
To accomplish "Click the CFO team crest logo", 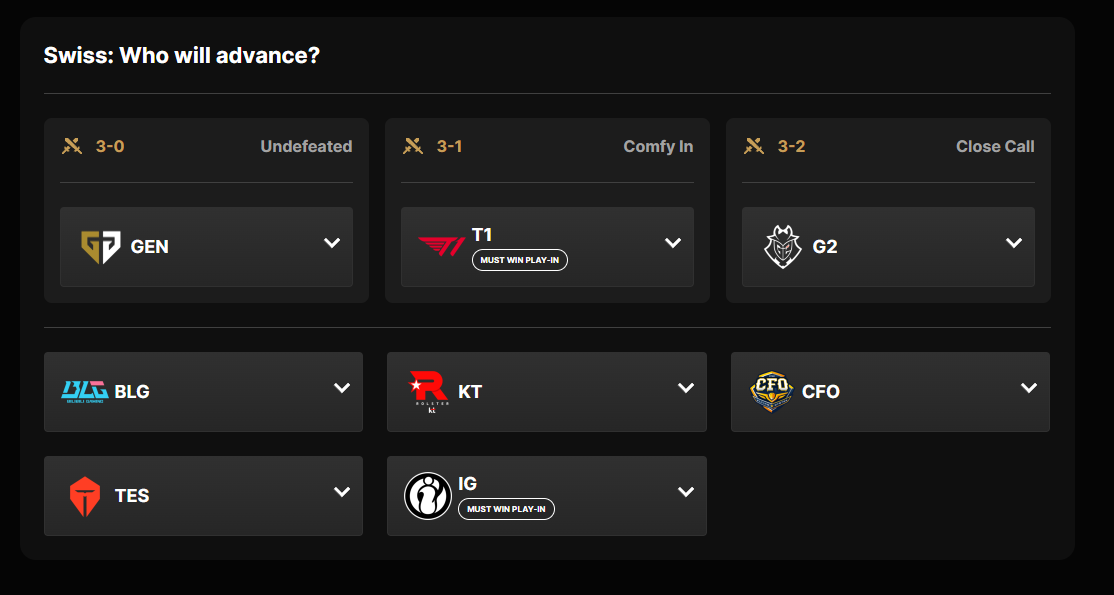I will 772,392.
